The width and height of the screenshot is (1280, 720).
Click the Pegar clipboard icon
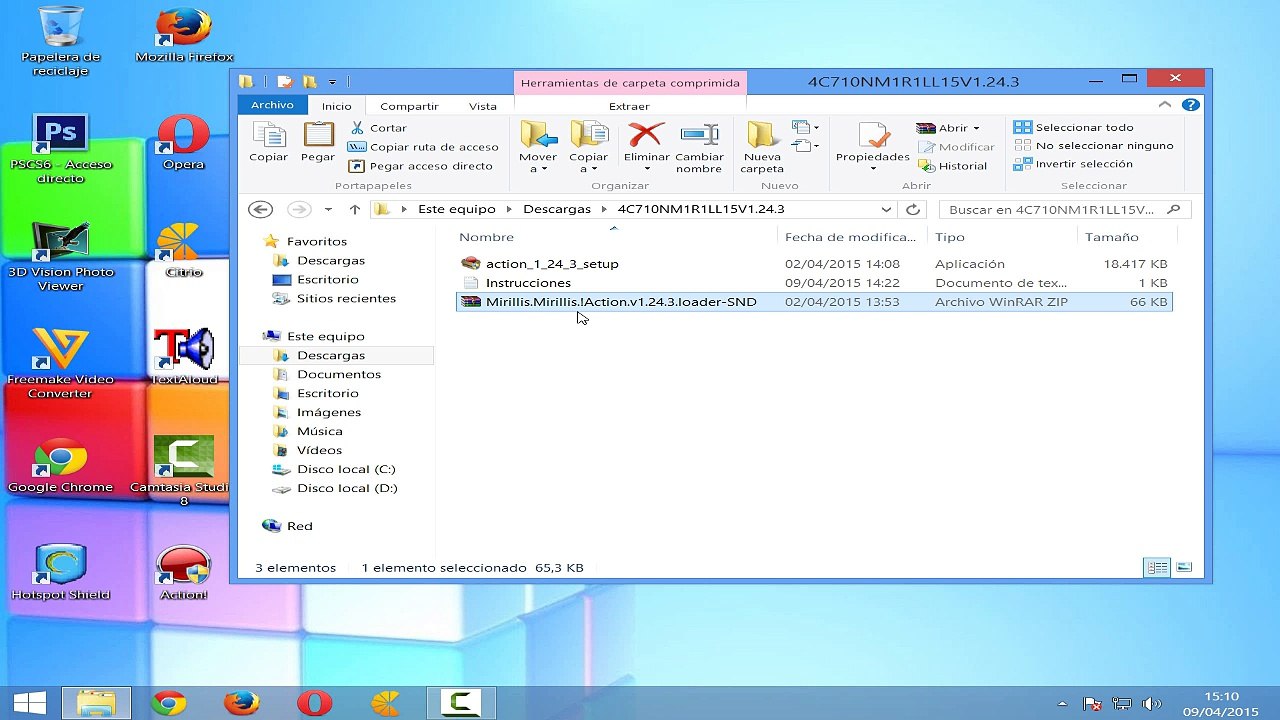tap(318, 142)
